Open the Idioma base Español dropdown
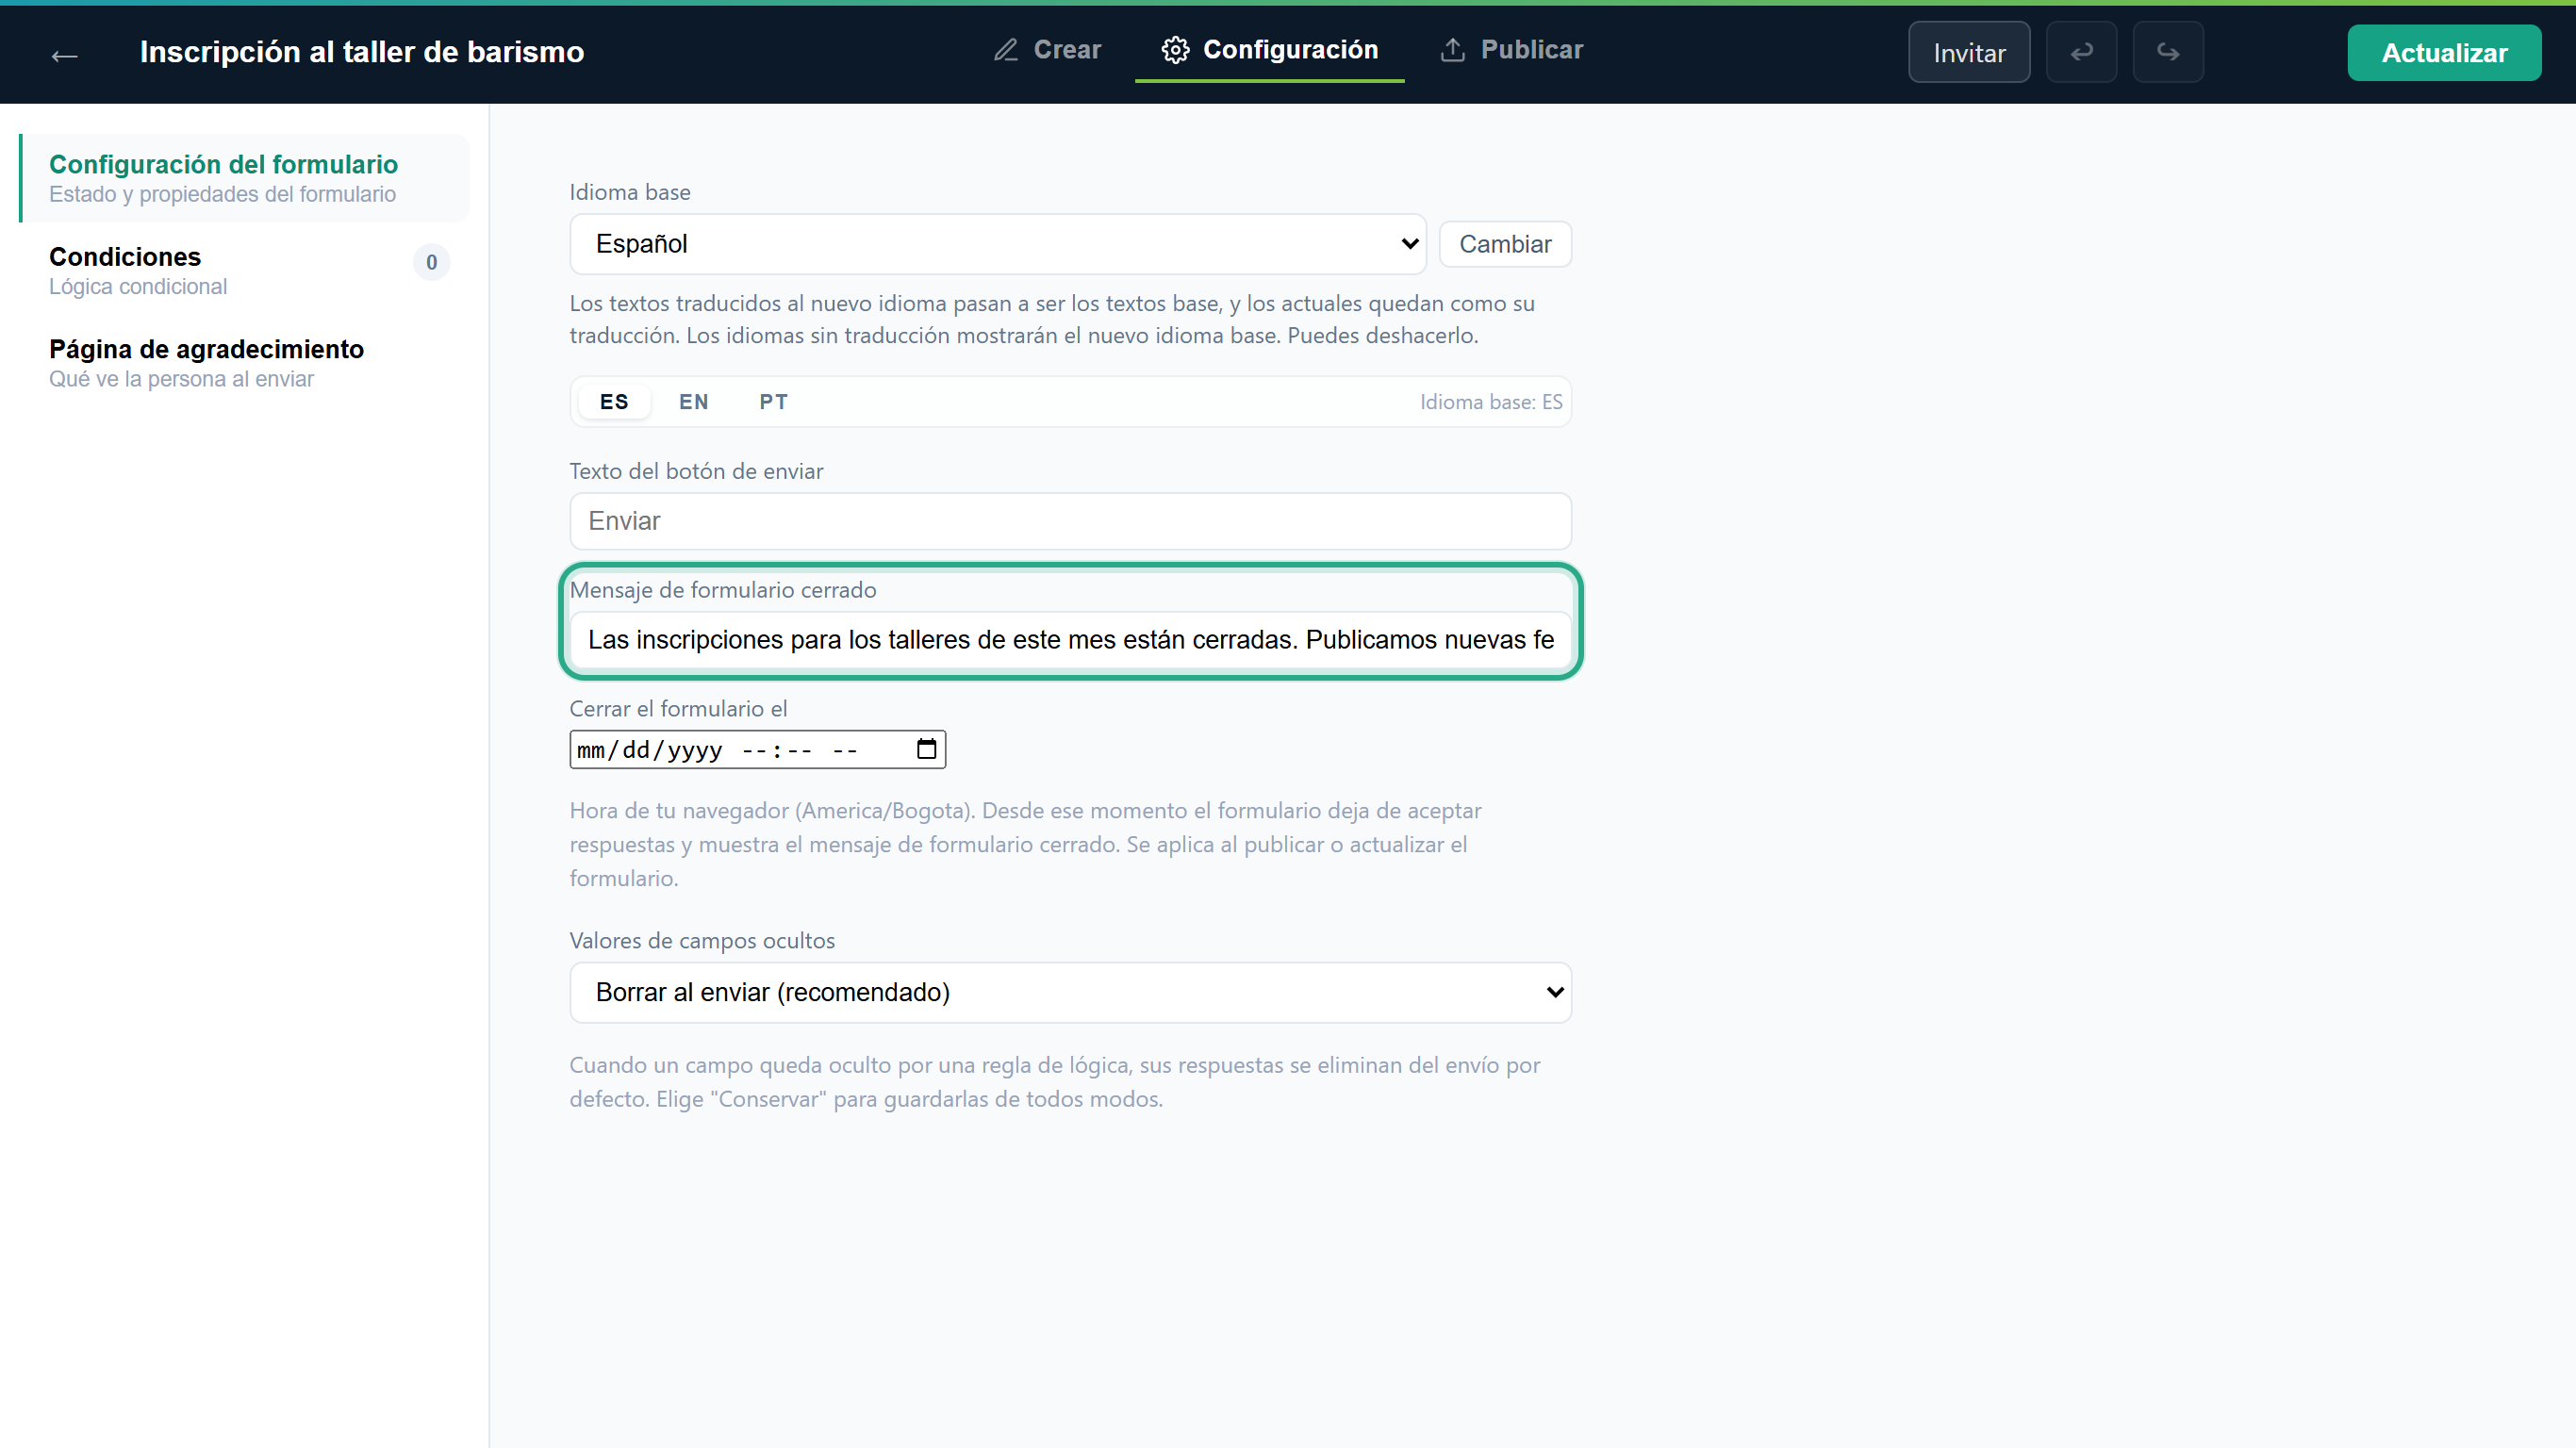This screenshot has height=1448, width=2576. 997,244
